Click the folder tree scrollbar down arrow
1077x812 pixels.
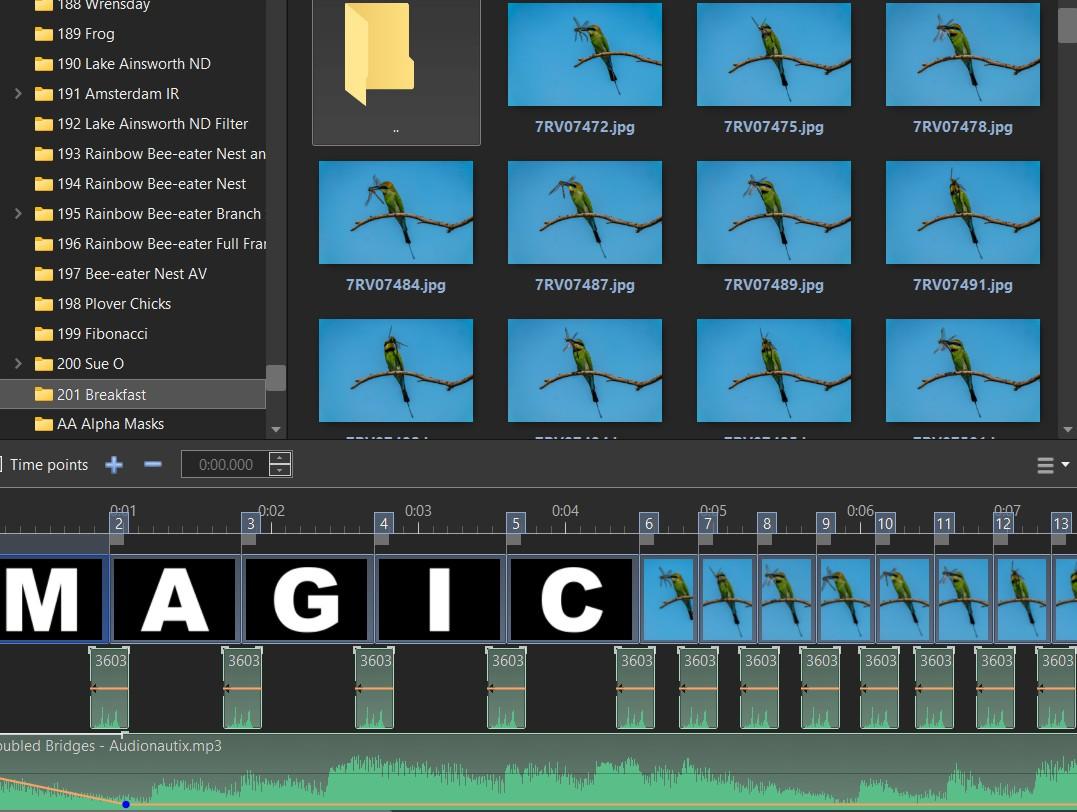tap(276, 430)
